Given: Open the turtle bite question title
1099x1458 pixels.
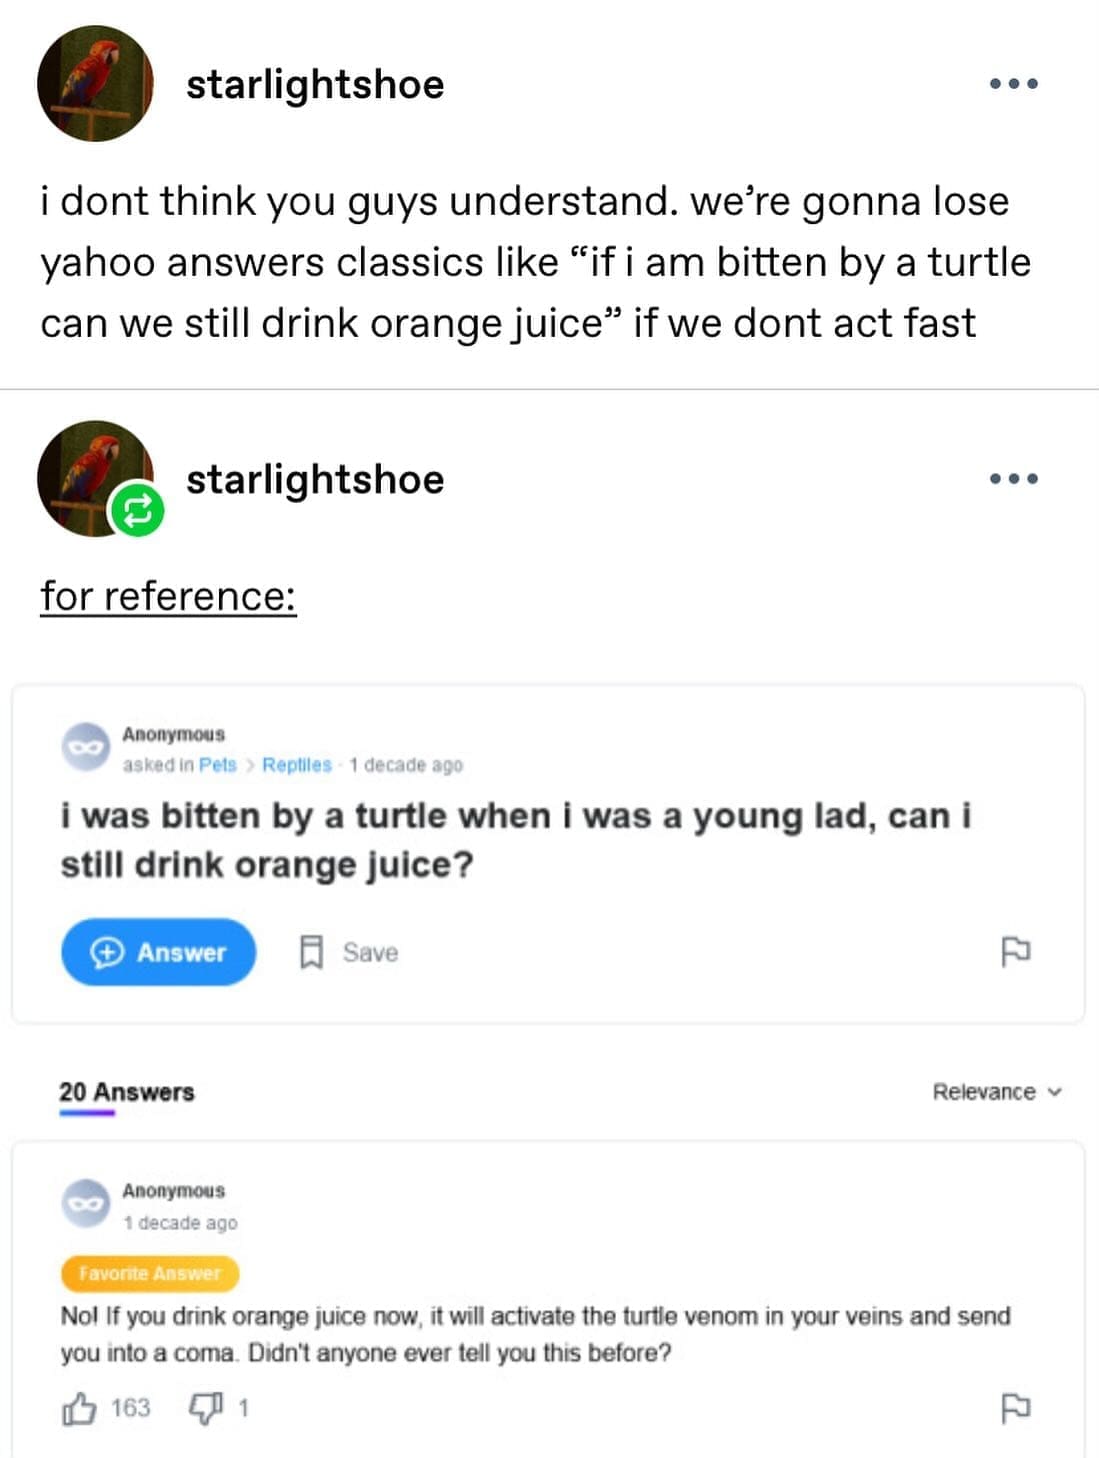Looking at the screenshot, I should coord(515,840).
